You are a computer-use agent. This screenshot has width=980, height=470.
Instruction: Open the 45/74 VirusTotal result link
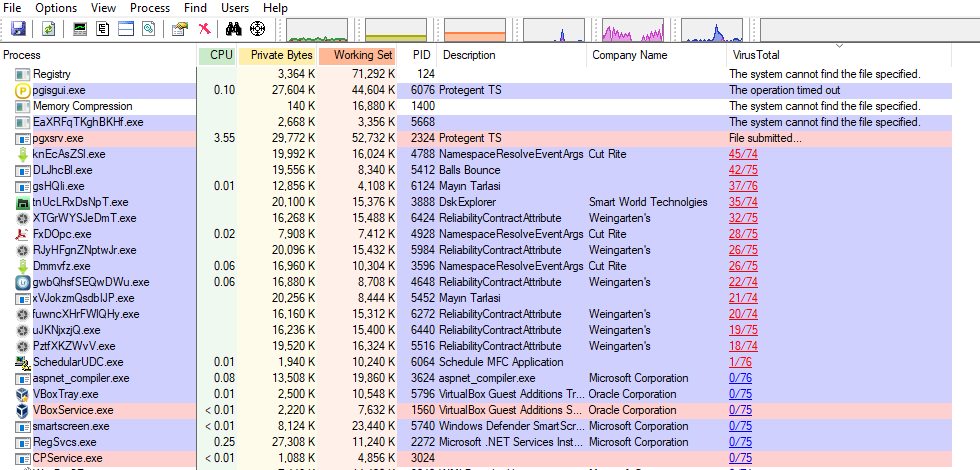pos(743,154)
